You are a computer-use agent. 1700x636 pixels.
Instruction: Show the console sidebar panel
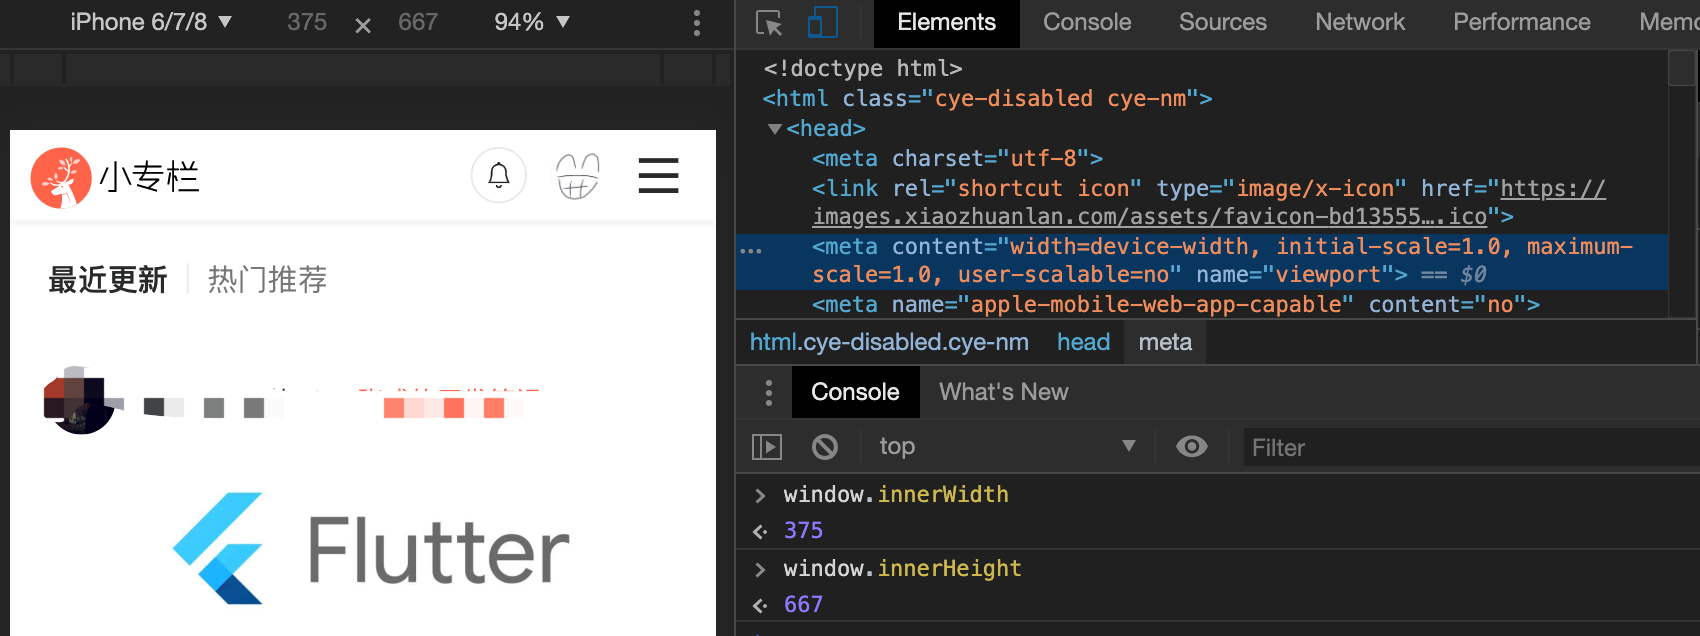(x=767, y=446)
